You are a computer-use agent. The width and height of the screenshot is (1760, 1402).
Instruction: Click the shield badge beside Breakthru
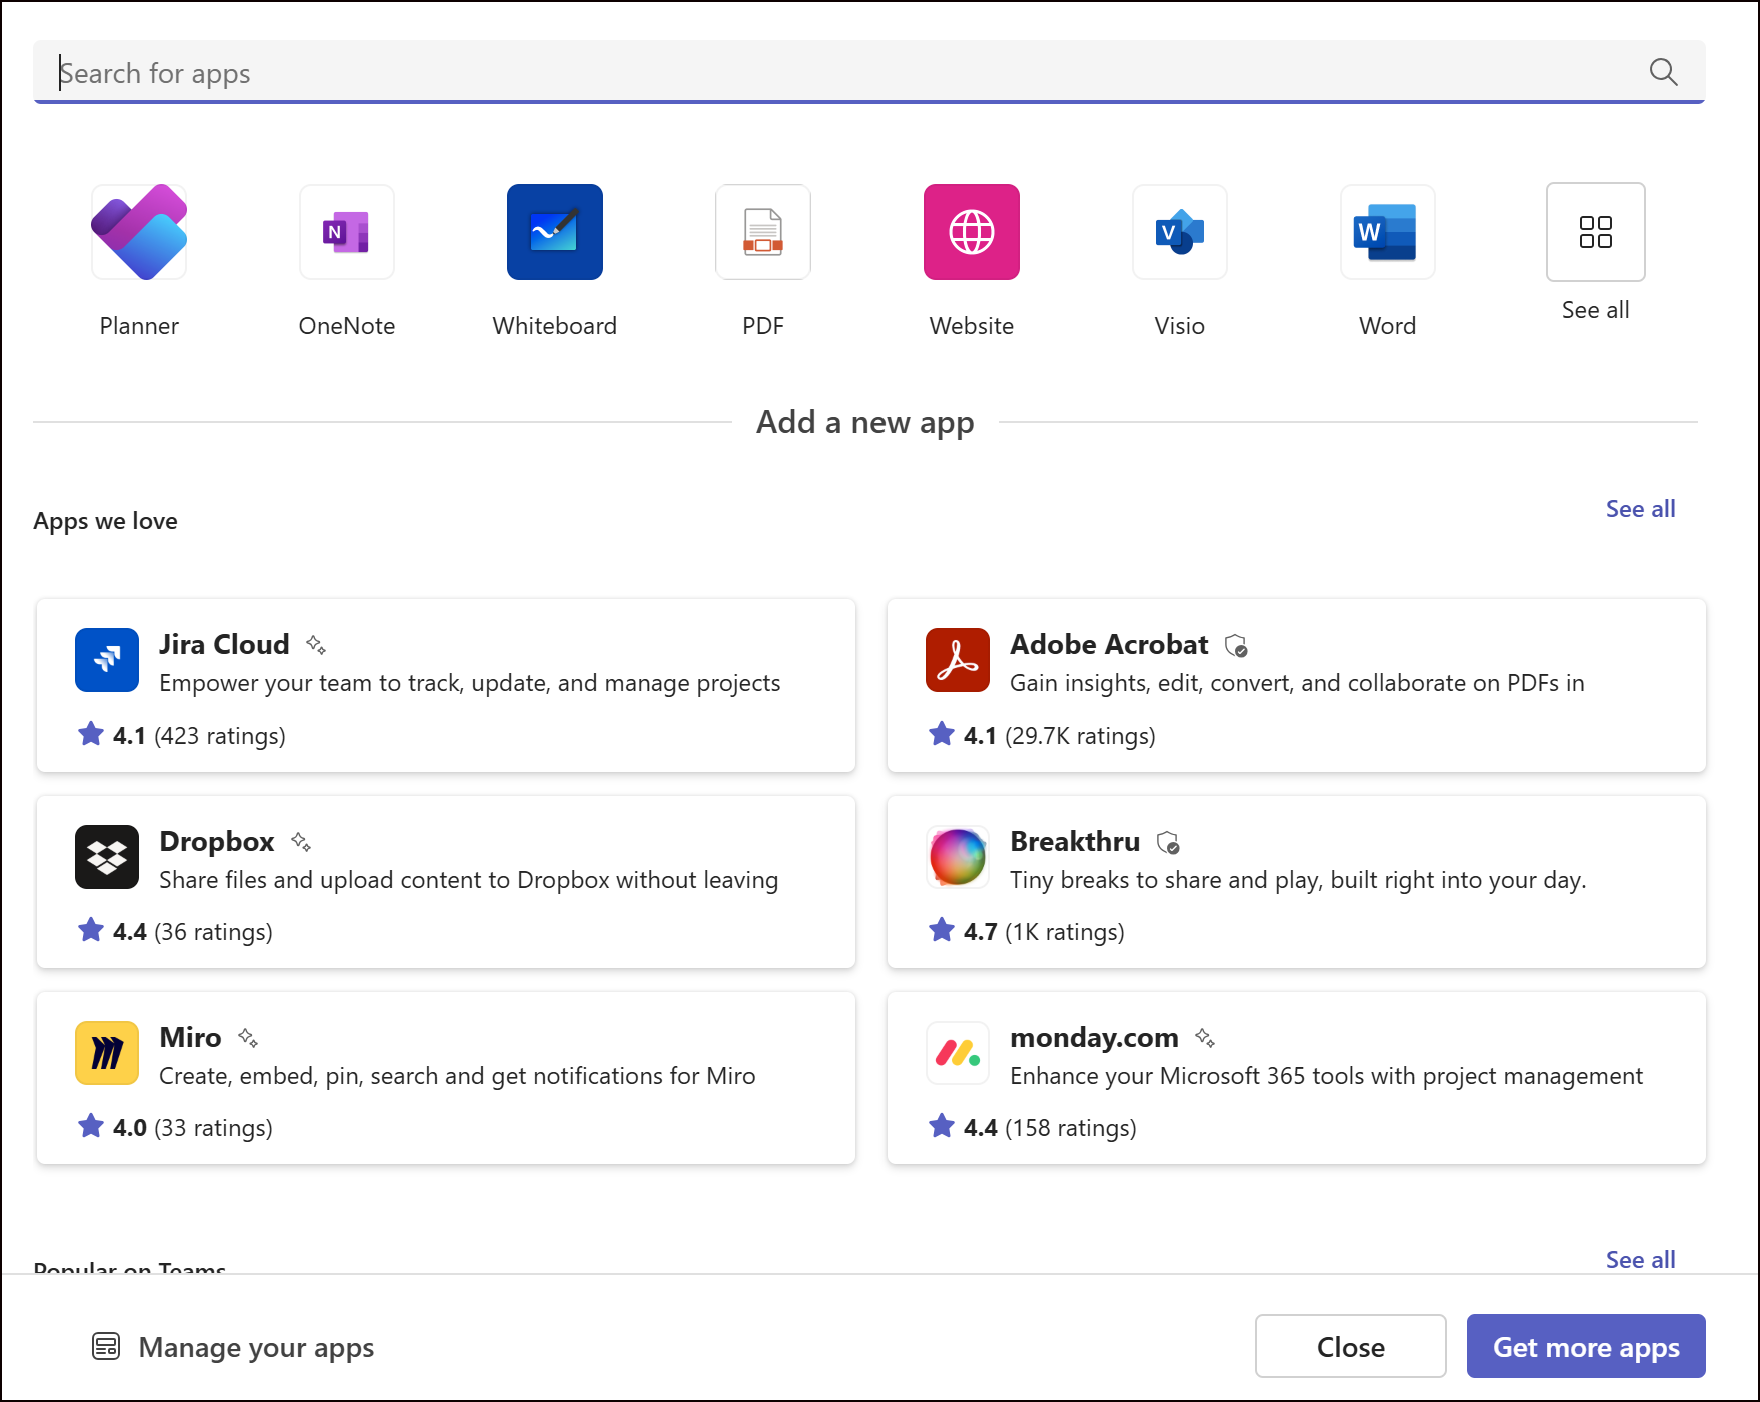(1169, 843)
